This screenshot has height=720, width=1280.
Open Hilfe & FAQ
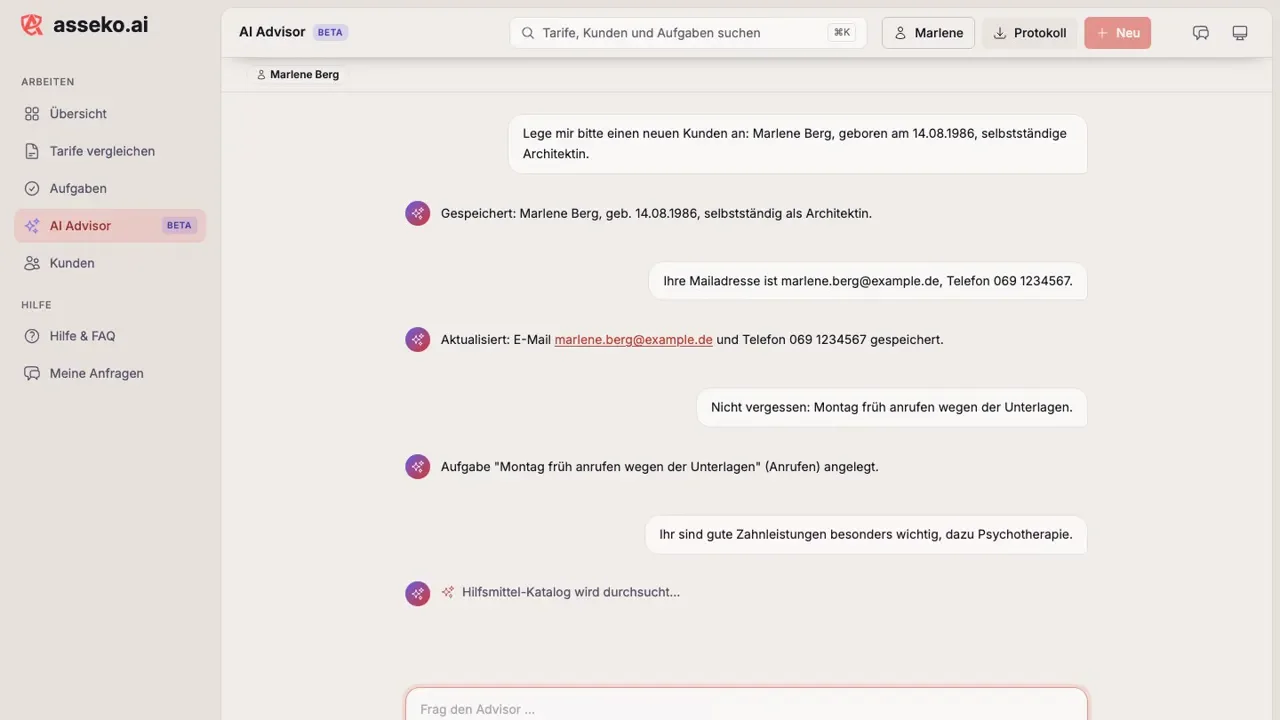pyautogui.click(x=110, y=336)
